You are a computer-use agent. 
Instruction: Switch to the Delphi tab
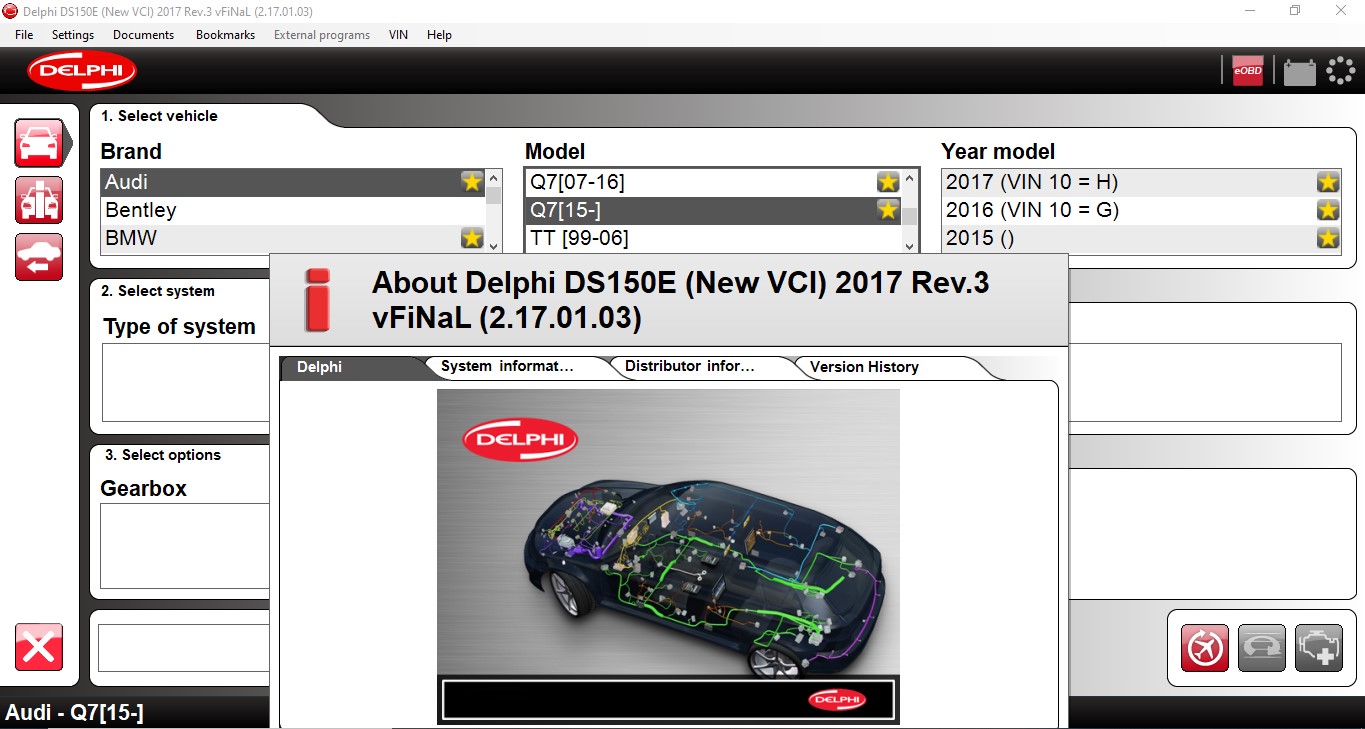[350, 367]
